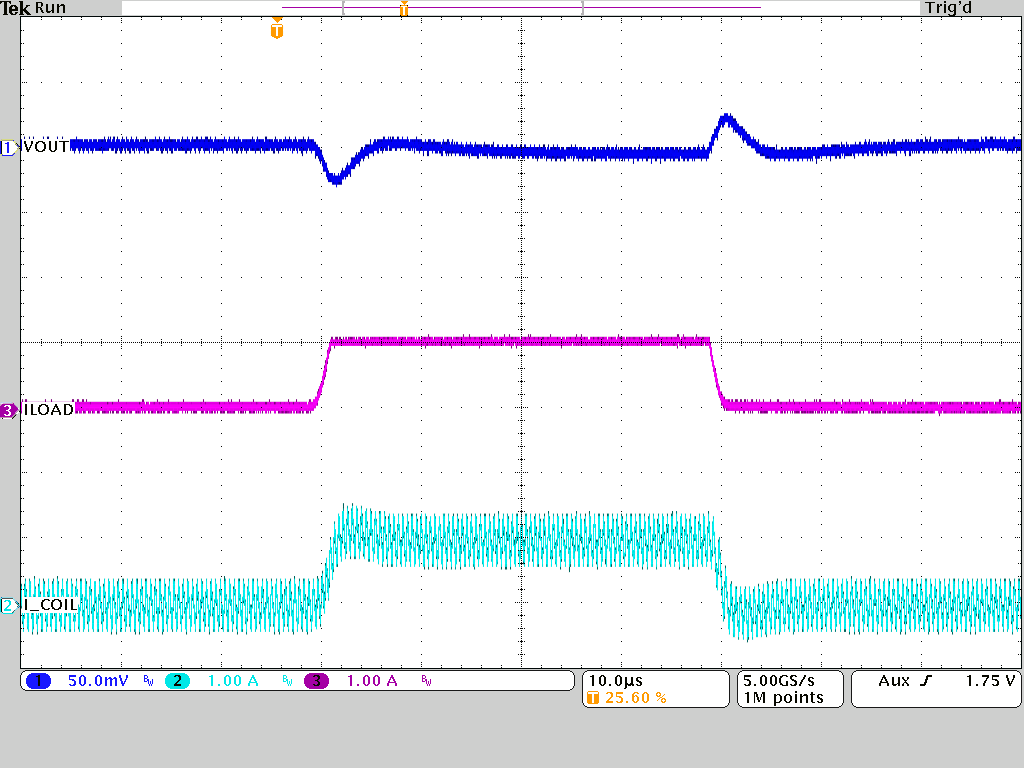Viewport: 1024px width, 768px height.
Task: Click the magenta Channel 3 badge in readout bar
Action: point(318,680)
